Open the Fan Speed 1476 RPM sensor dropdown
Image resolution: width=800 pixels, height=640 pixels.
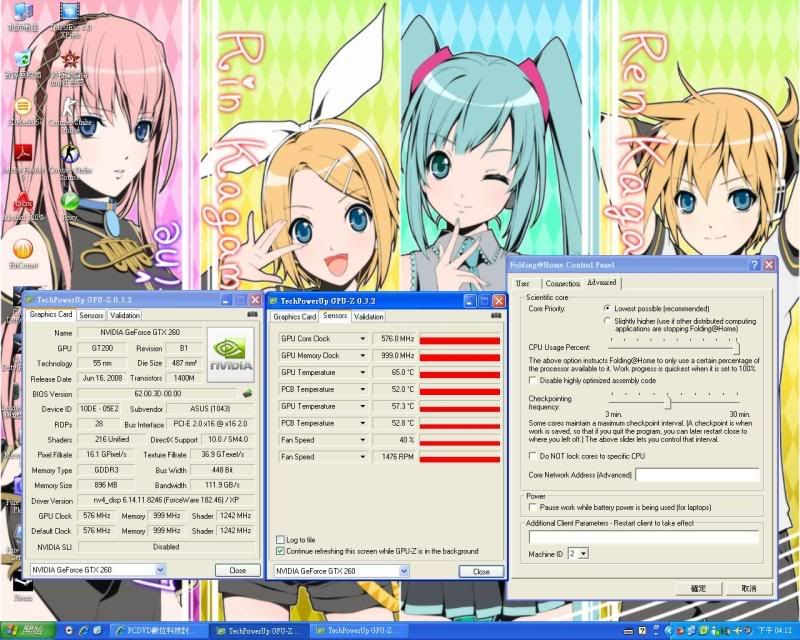(x=362, y=457)
